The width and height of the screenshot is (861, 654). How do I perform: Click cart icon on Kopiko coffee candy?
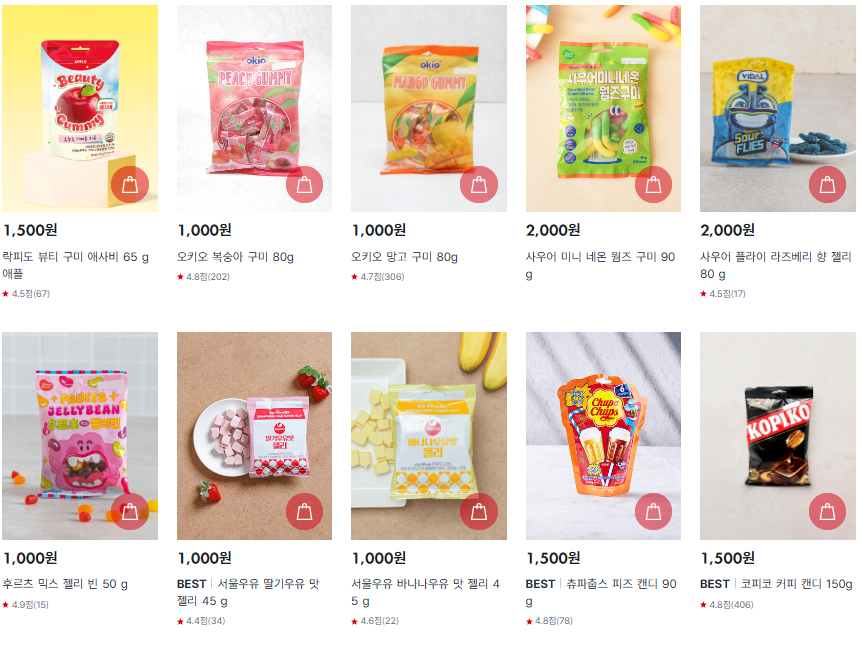(x=828, y=512)
